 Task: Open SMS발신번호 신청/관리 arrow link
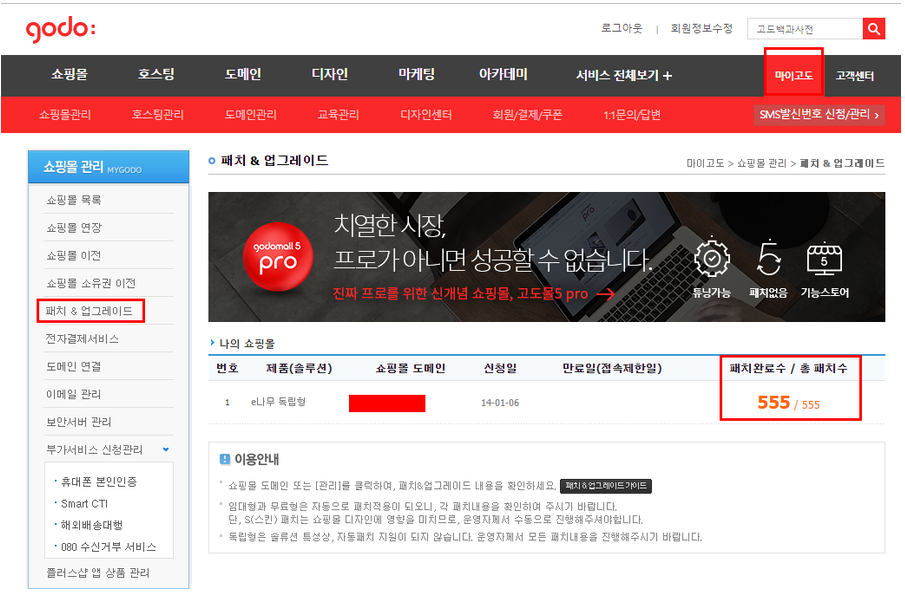click(x=819, y=114)
